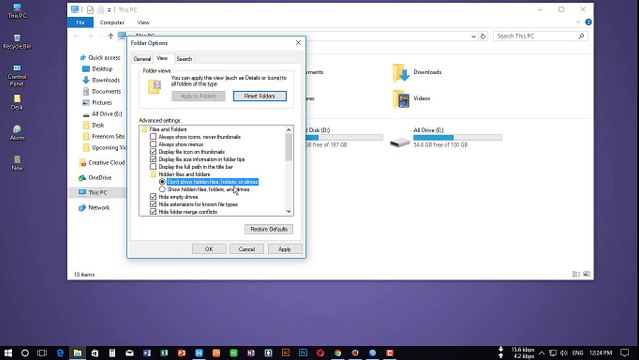Launch Photoshop from the taskbar

click(303, 353)
